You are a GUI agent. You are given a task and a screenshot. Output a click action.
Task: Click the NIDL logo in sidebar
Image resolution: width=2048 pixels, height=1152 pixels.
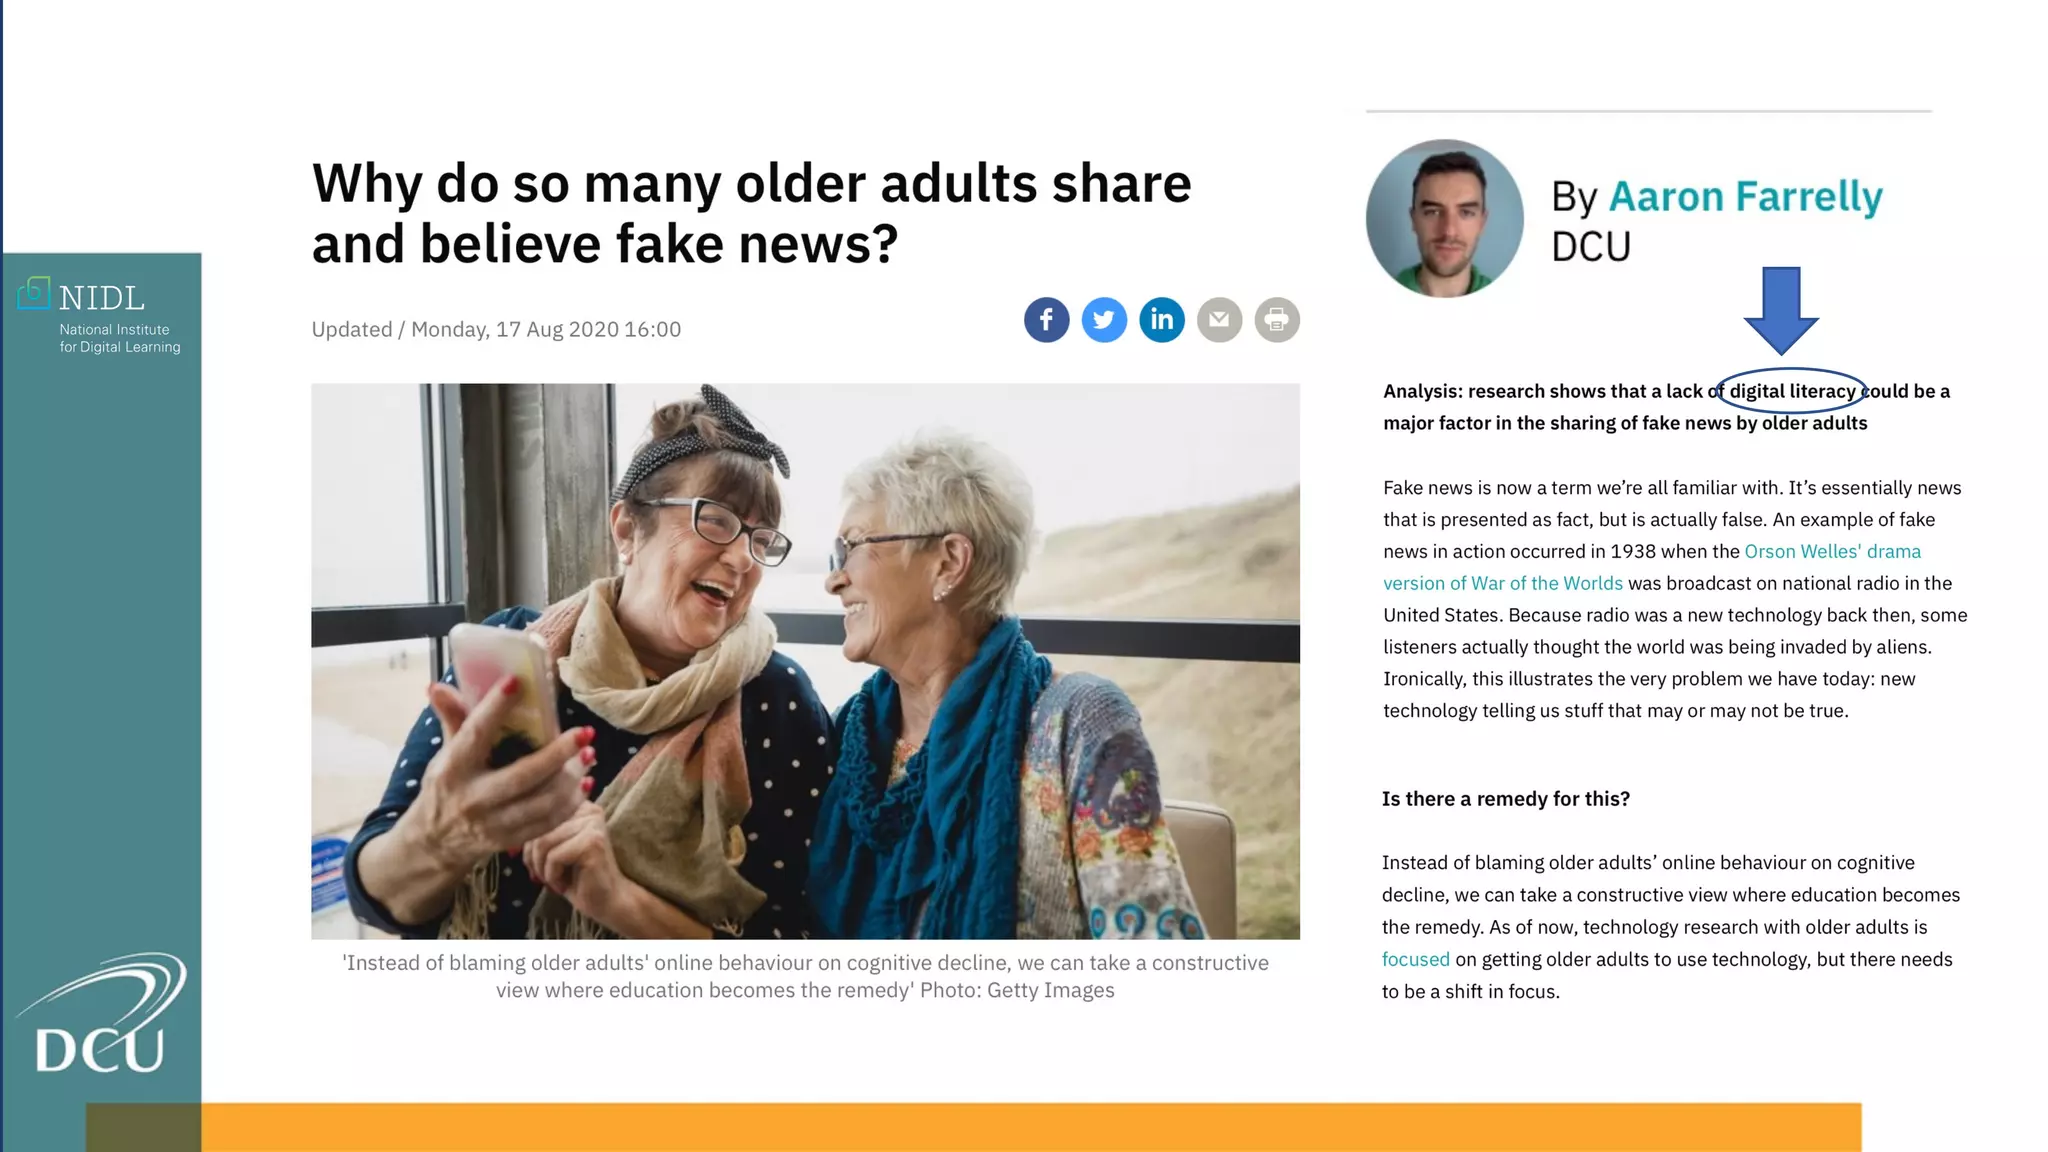click(99, 316)
